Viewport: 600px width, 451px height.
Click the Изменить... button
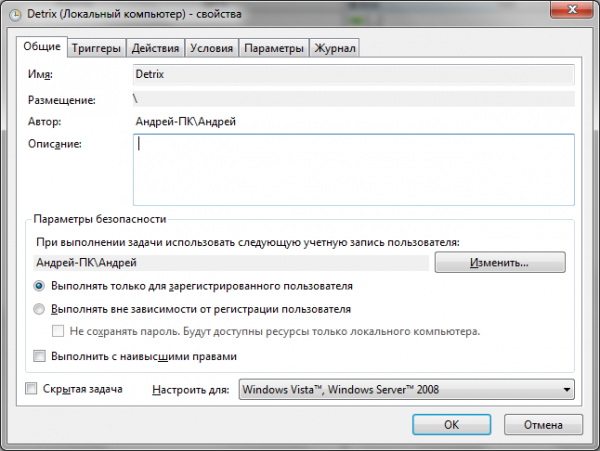click(500, 262)
